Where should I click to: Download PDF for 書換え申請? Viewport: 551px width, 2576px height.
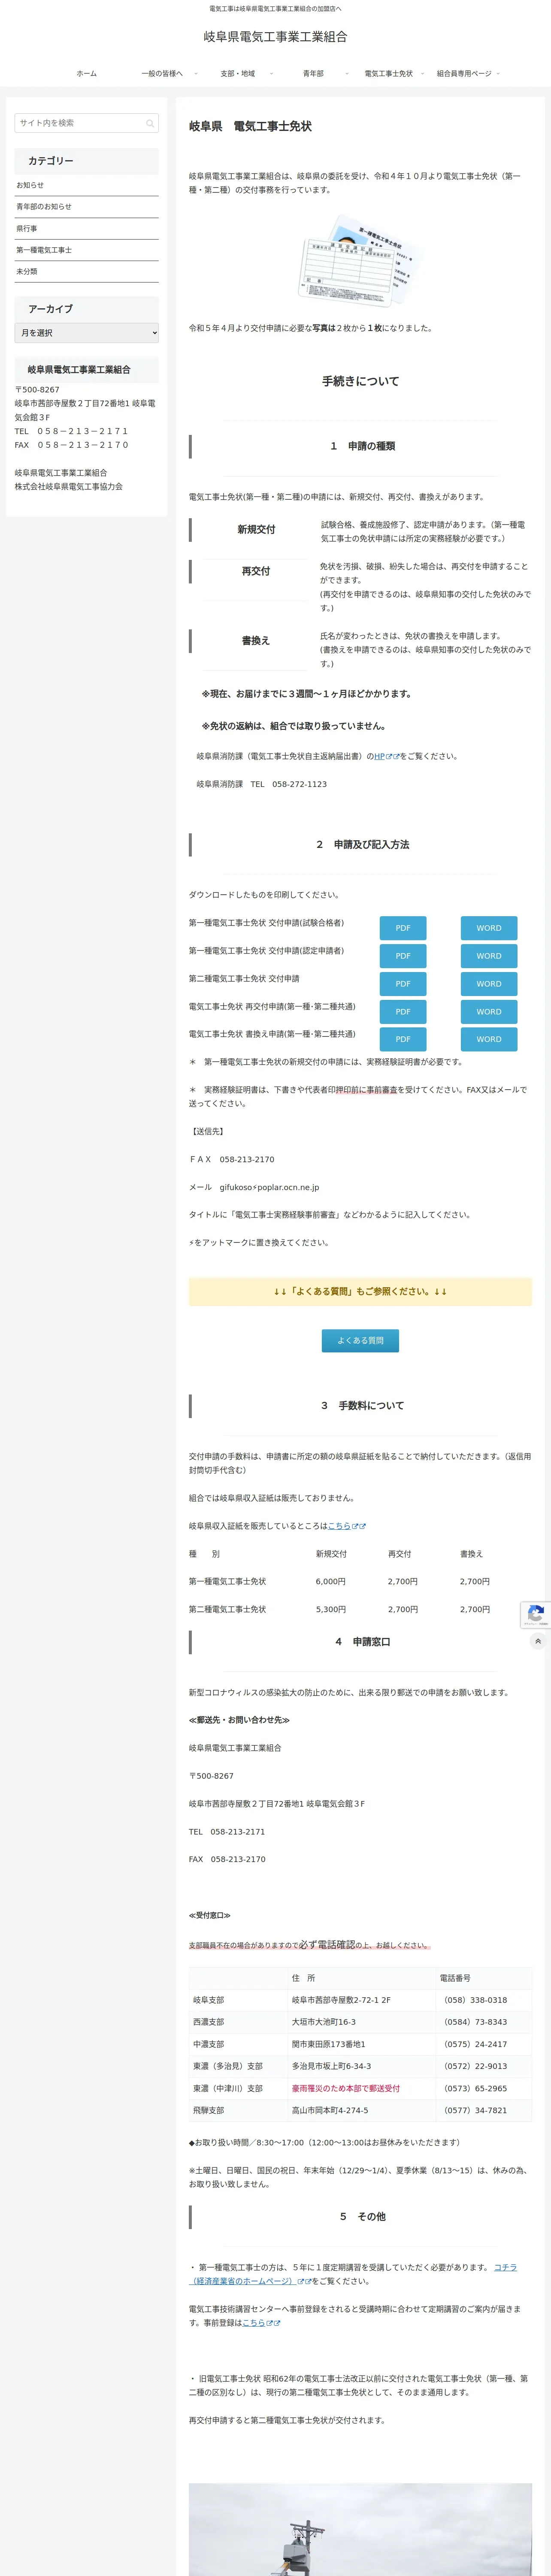403,1039
